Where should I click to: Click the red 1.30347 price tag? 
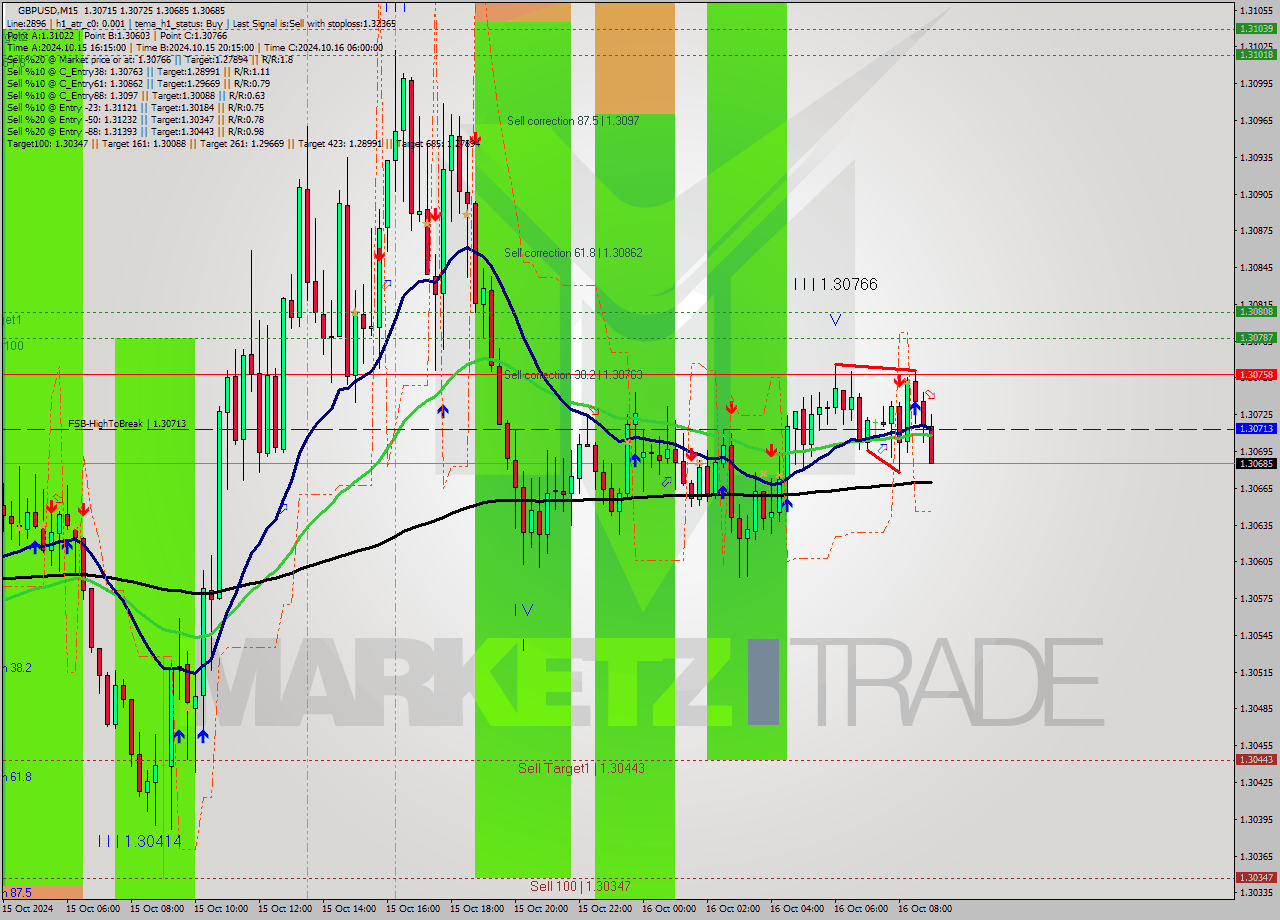(x=1255, y=877)
